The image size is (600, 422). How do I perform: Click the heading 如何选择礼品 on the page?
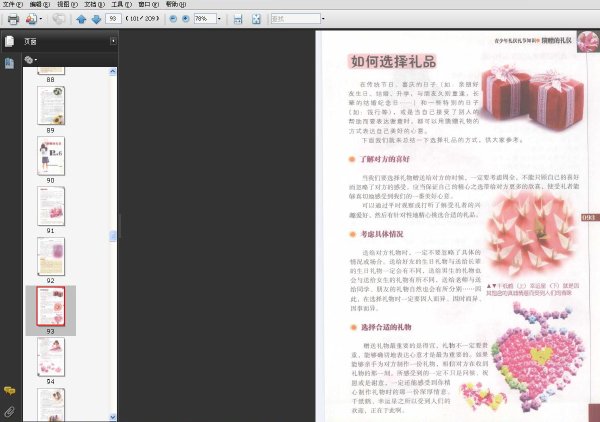pyautogui.click(x=393, y=62)
